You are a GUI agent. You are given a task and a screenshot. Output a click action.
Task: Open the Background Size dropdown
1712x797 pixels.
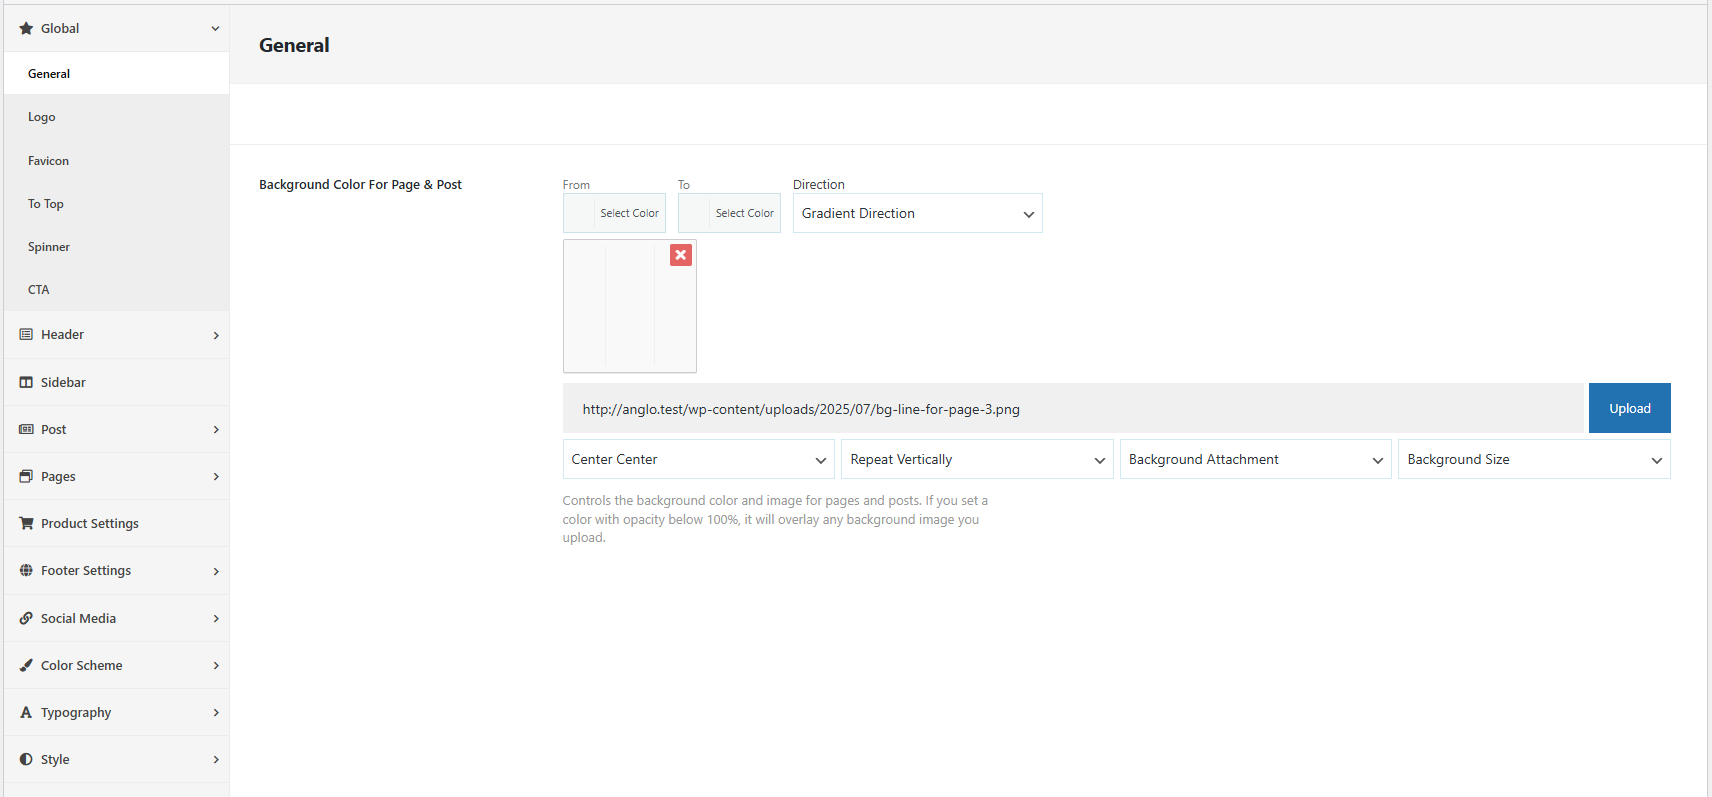tap(1533, 460)
